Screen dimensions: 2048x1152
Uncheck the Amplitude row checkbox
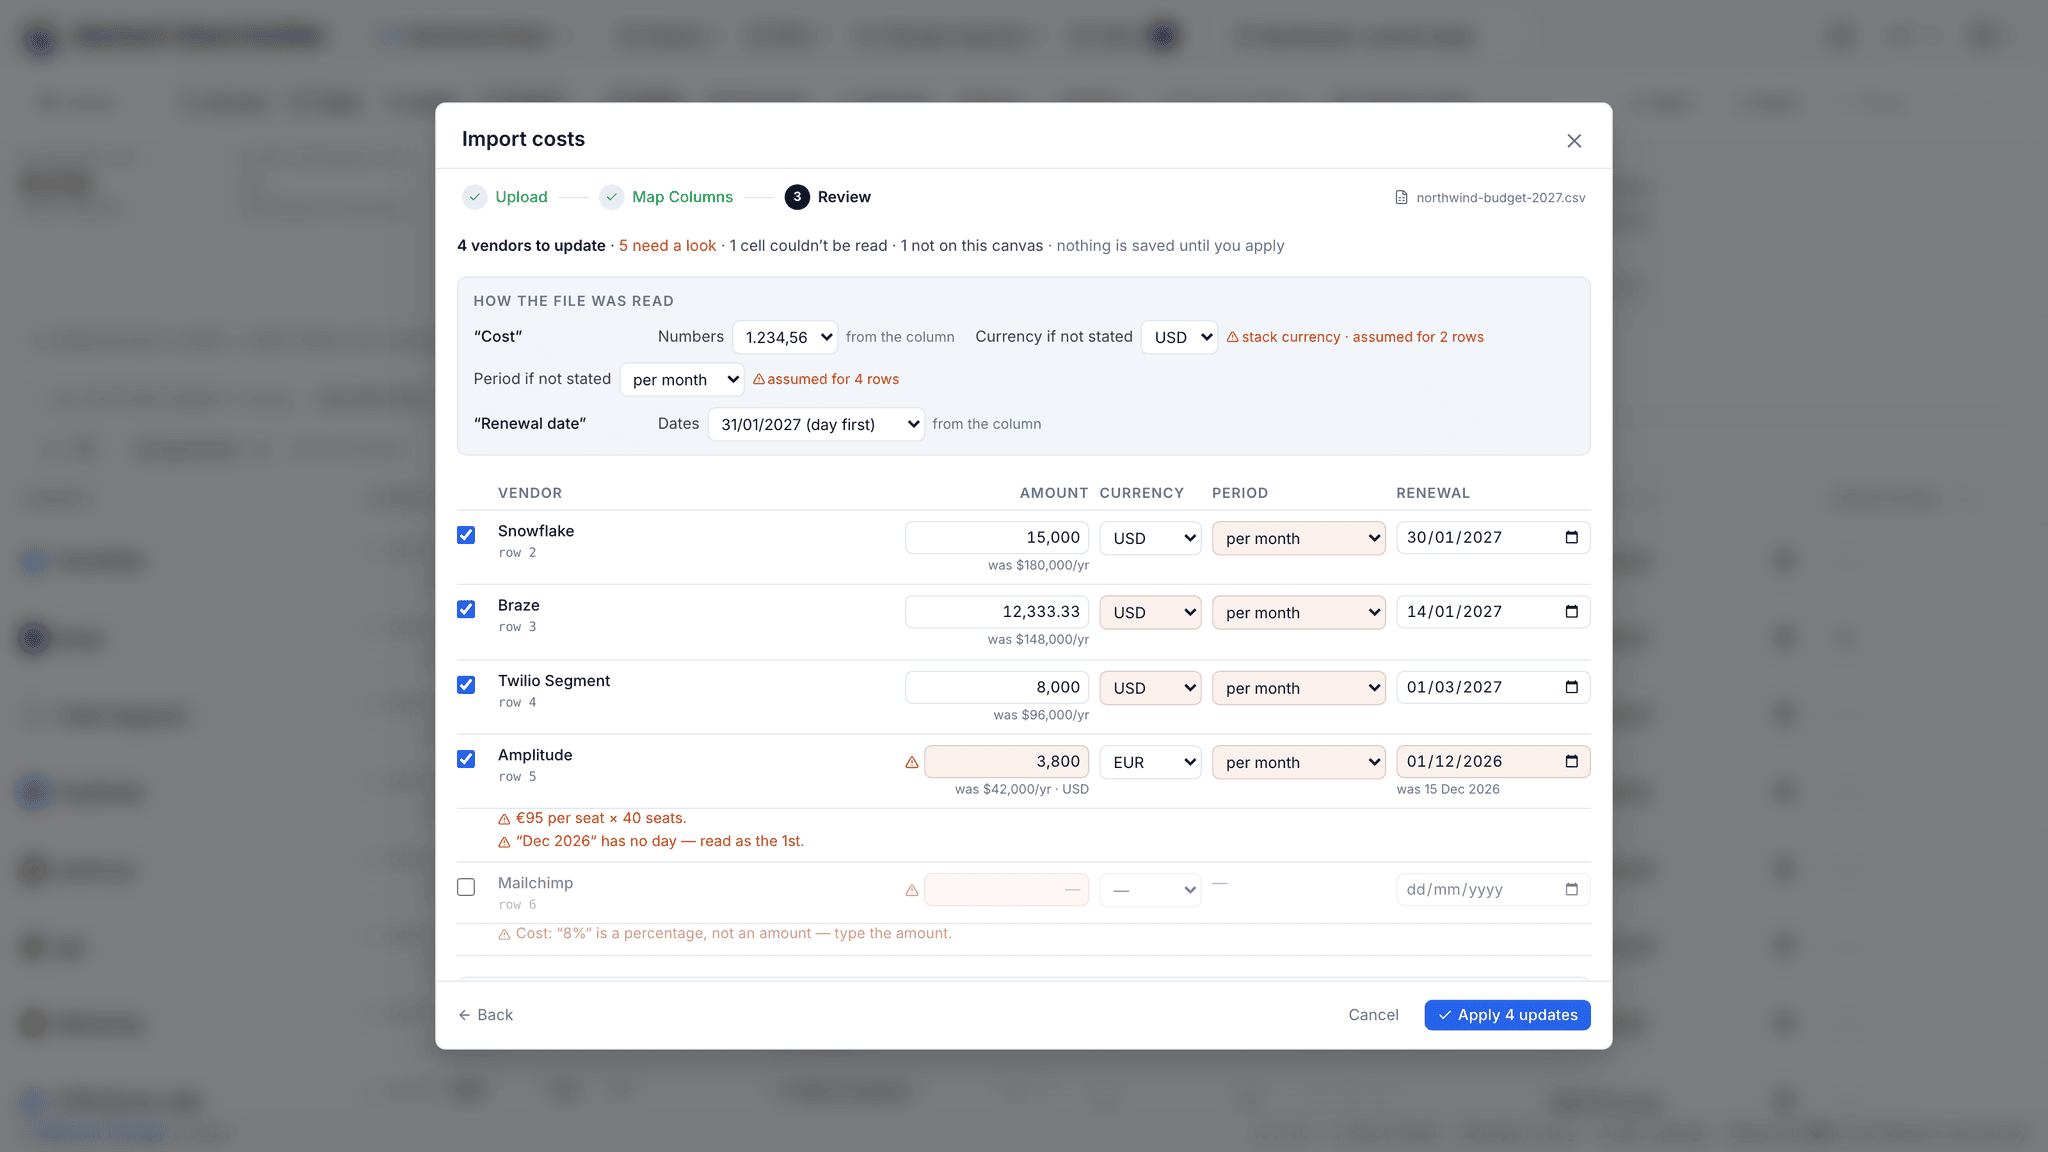click(466, 759)
